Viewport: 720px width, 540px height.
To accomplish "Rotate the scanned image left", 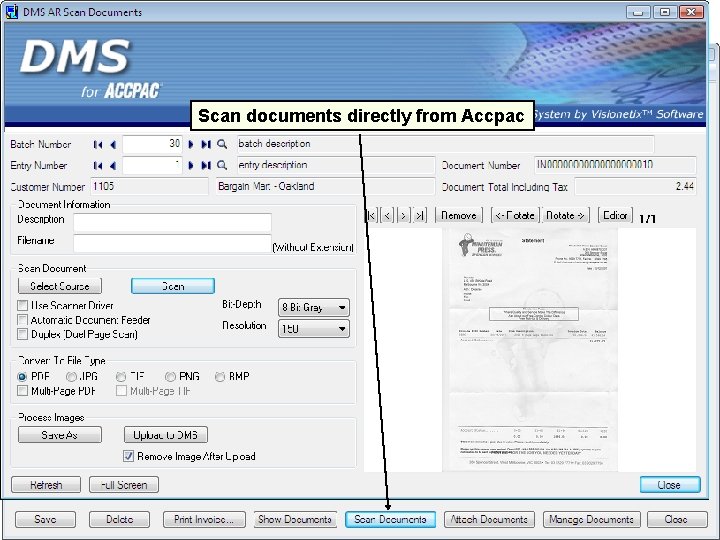I will pos(515,215).
